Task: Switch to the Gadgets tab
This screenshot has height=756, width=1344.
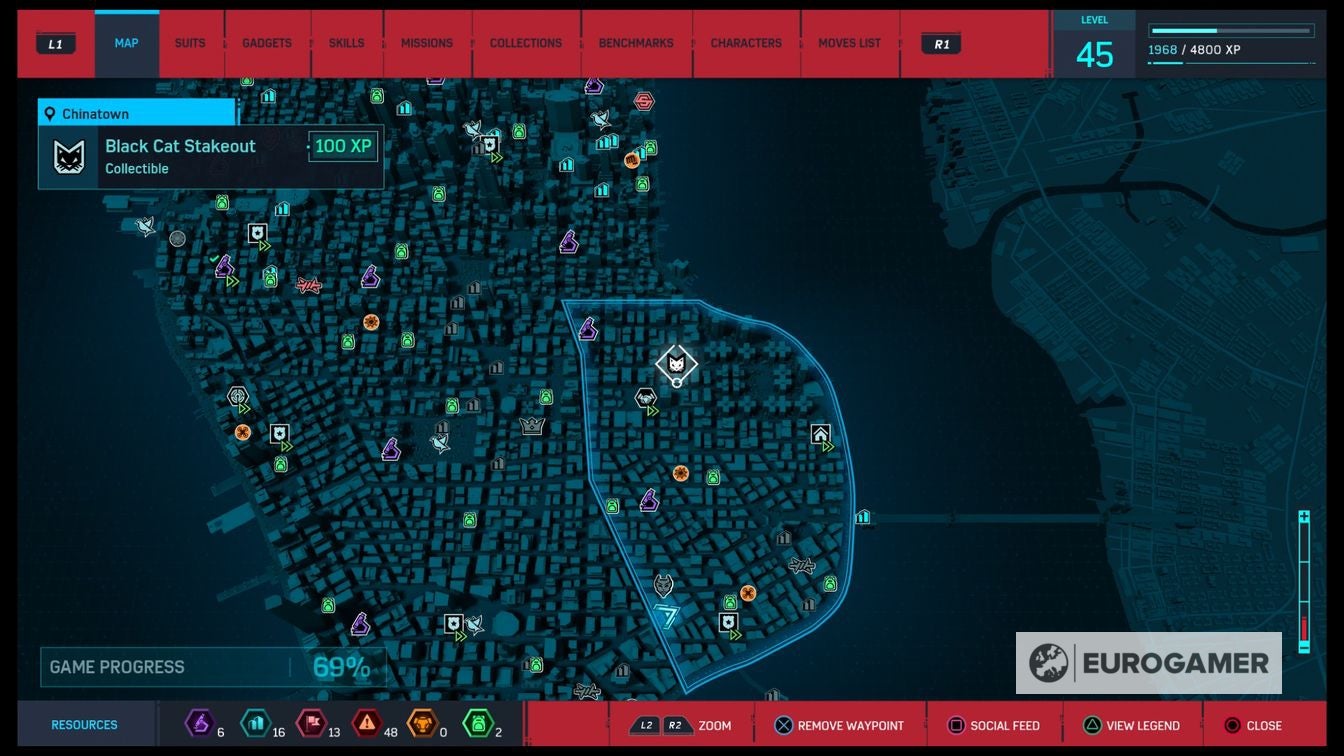Action: [267, 44]
